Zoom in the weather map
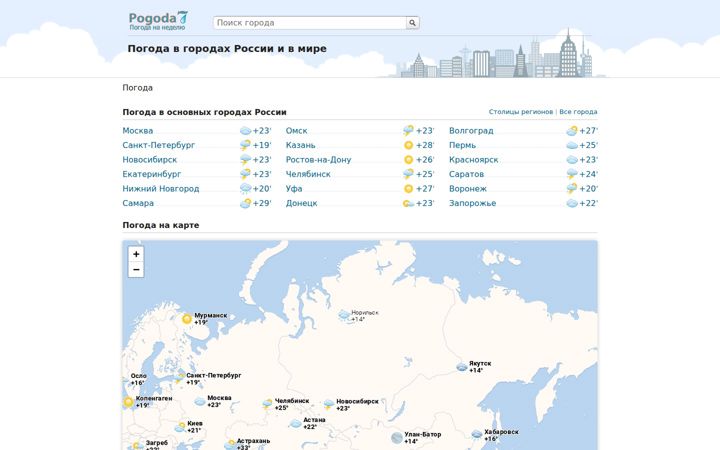The image size is (720, 450). click(x=136, y=254)
